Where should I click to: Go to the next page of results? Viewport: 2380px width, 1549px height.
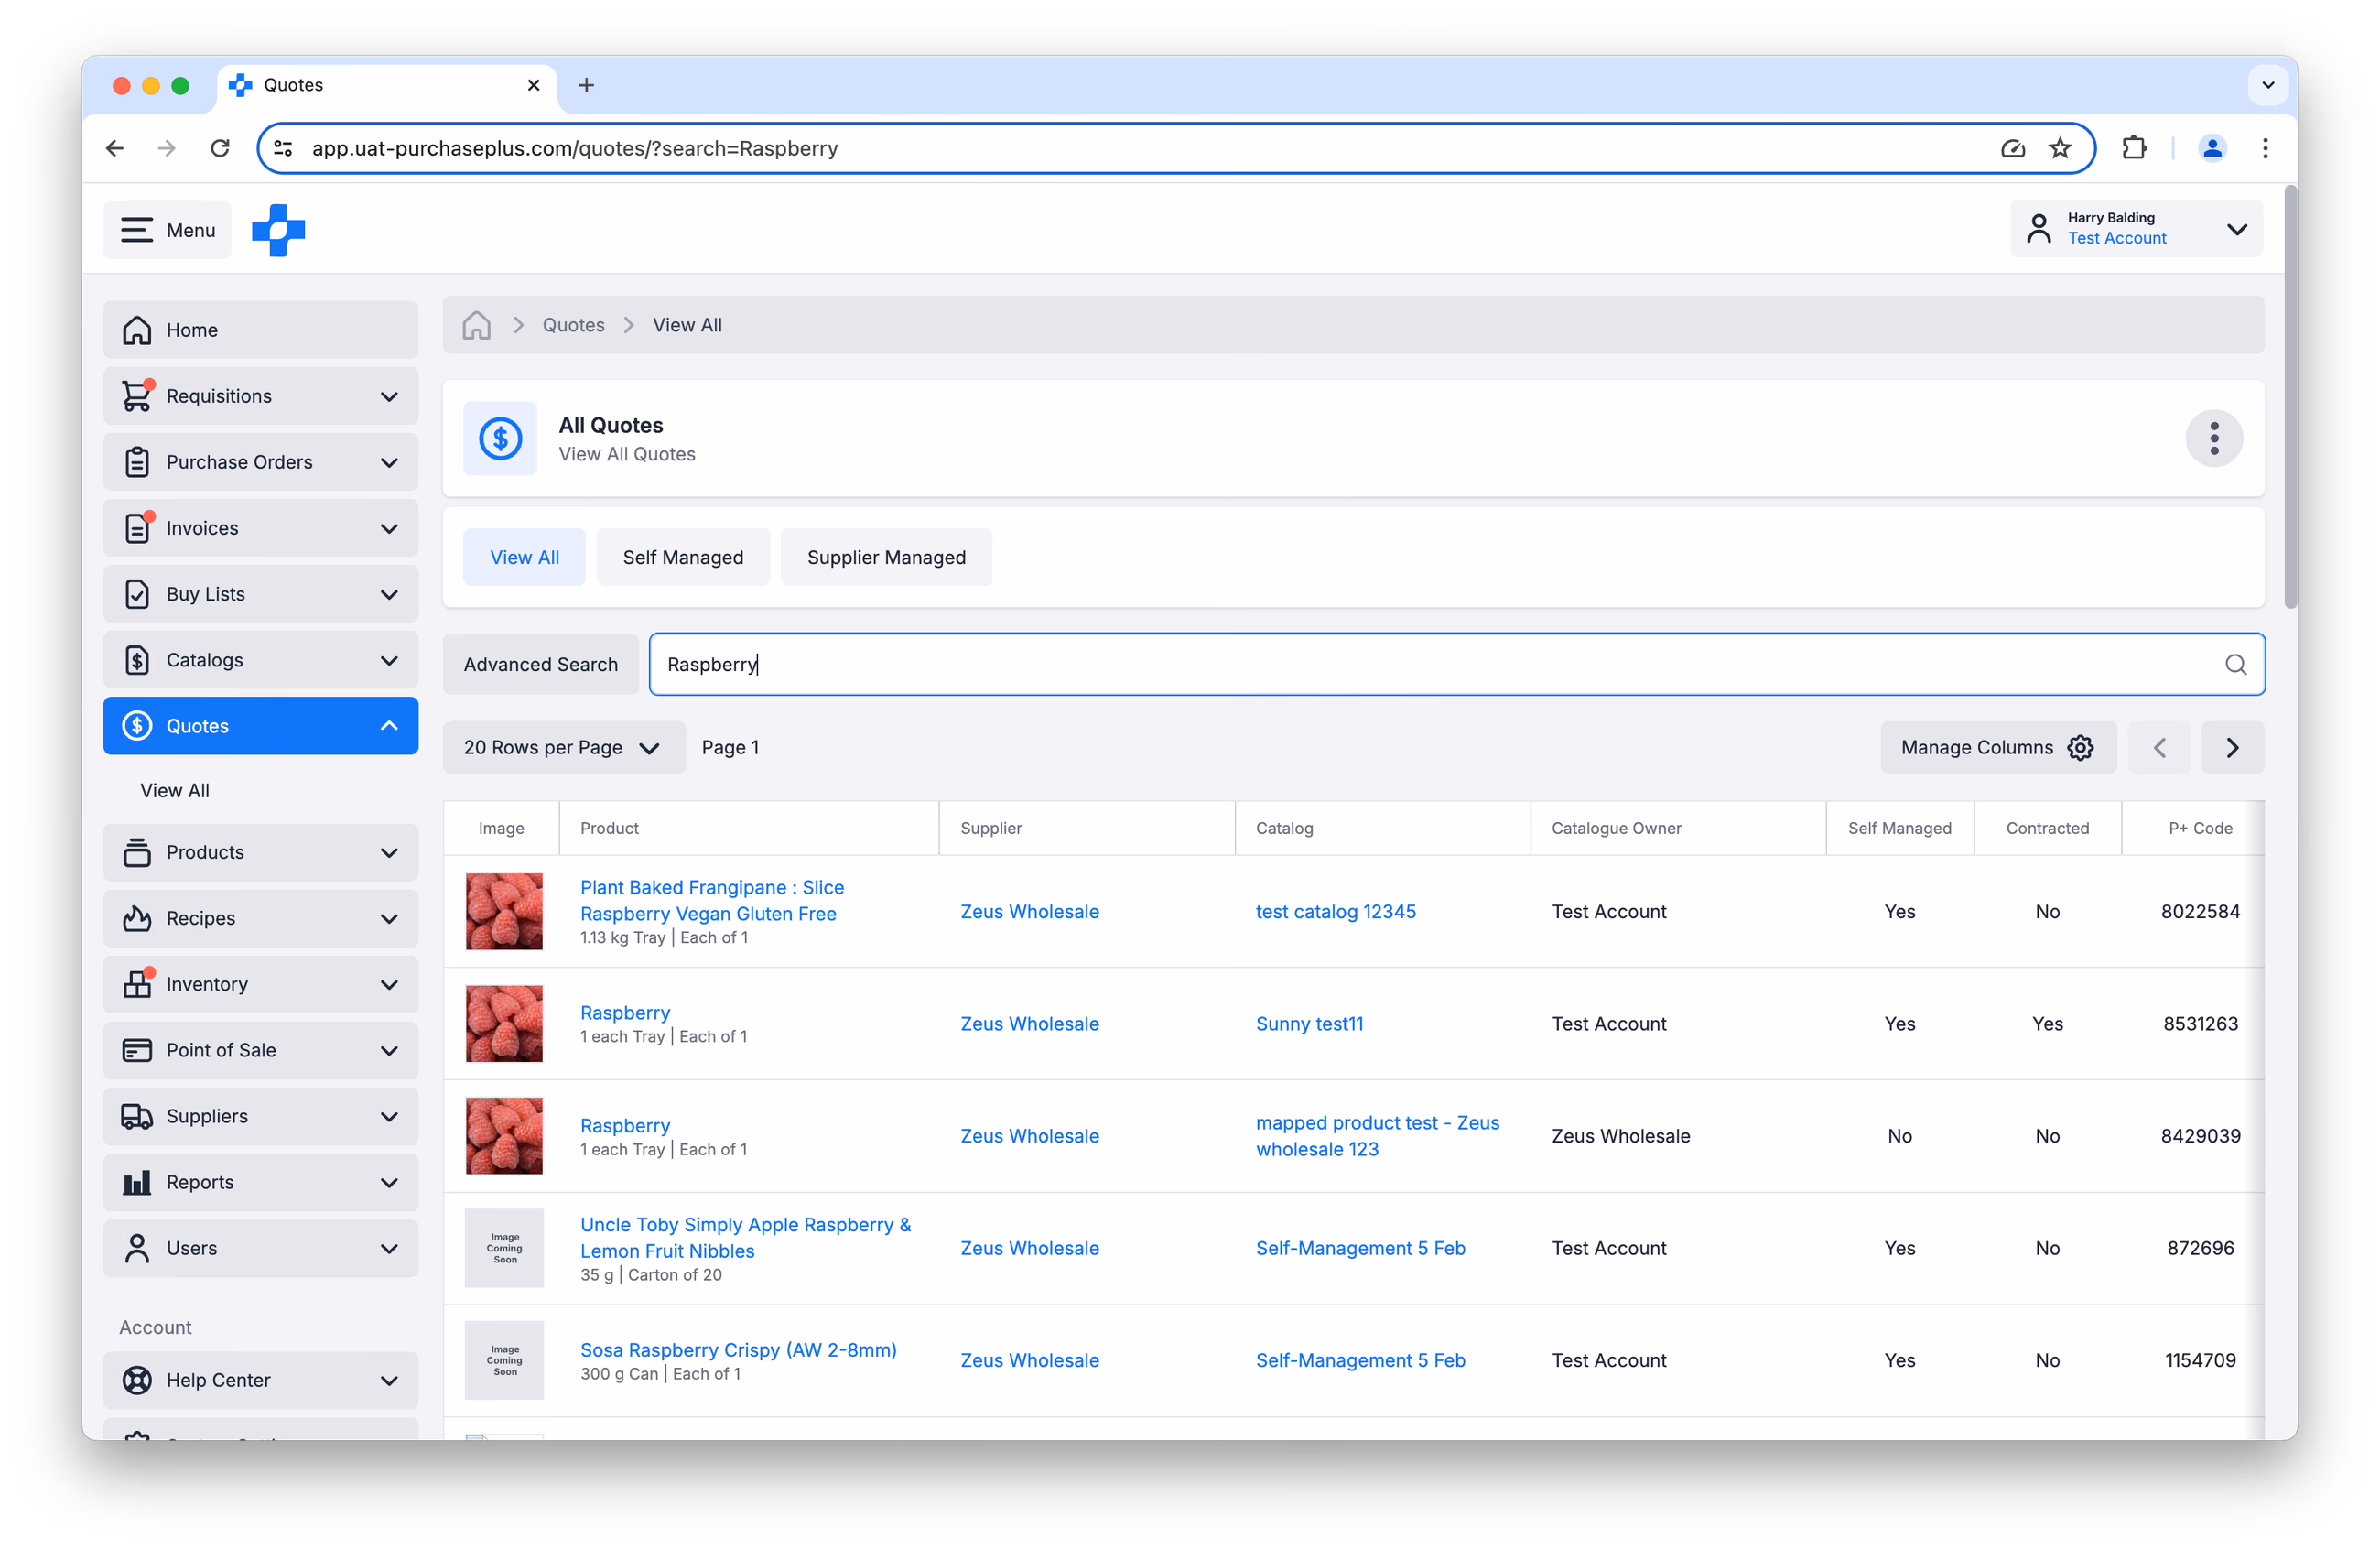(2233, 747)
